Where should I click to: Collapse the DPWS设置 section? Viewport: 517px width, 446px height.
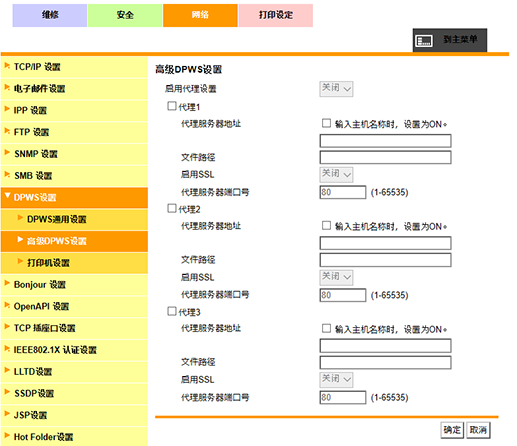coord(74,198)
